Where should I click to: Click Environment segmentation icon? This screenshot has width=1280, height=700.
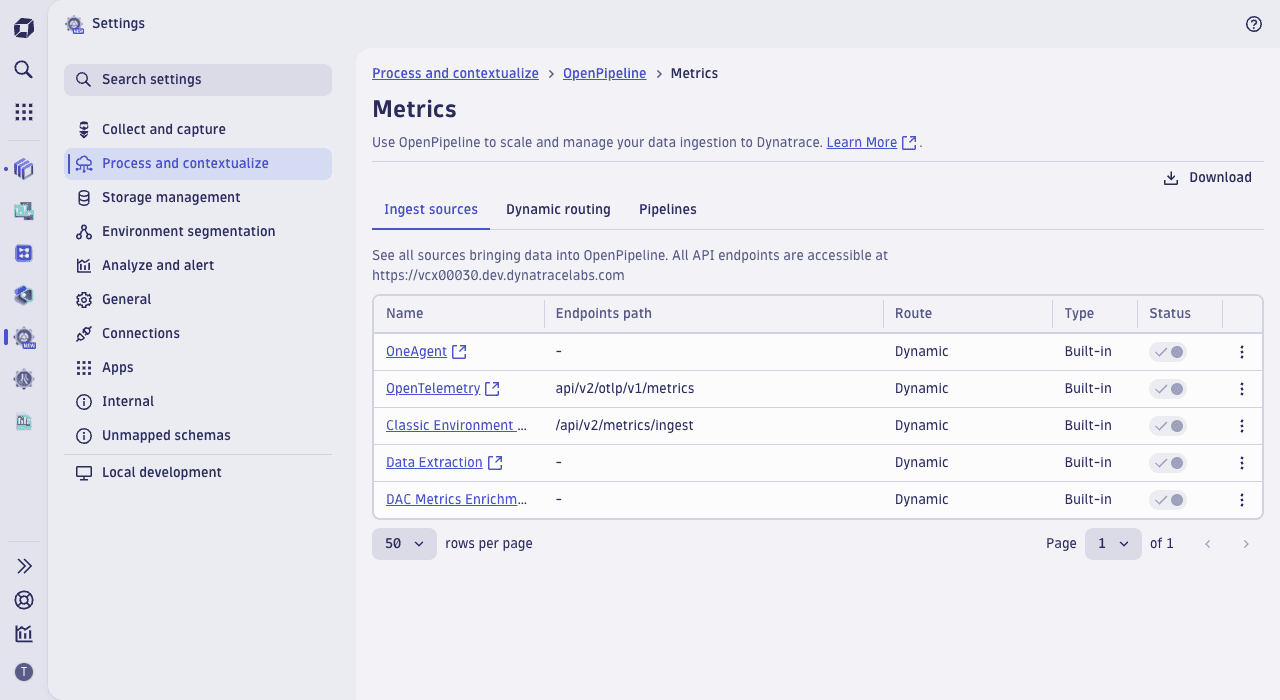pyautogui.click(x=84, y=231)
